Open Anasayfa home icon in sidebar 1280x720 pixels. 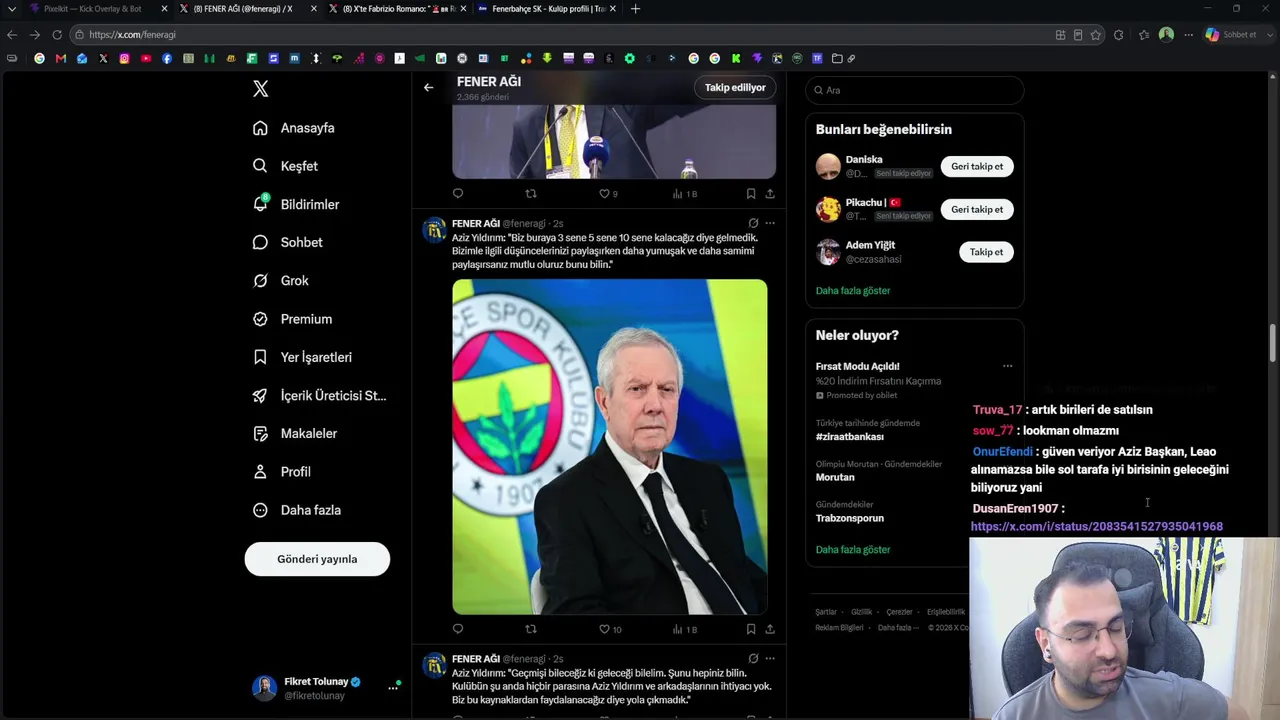[x=260, y=128]
